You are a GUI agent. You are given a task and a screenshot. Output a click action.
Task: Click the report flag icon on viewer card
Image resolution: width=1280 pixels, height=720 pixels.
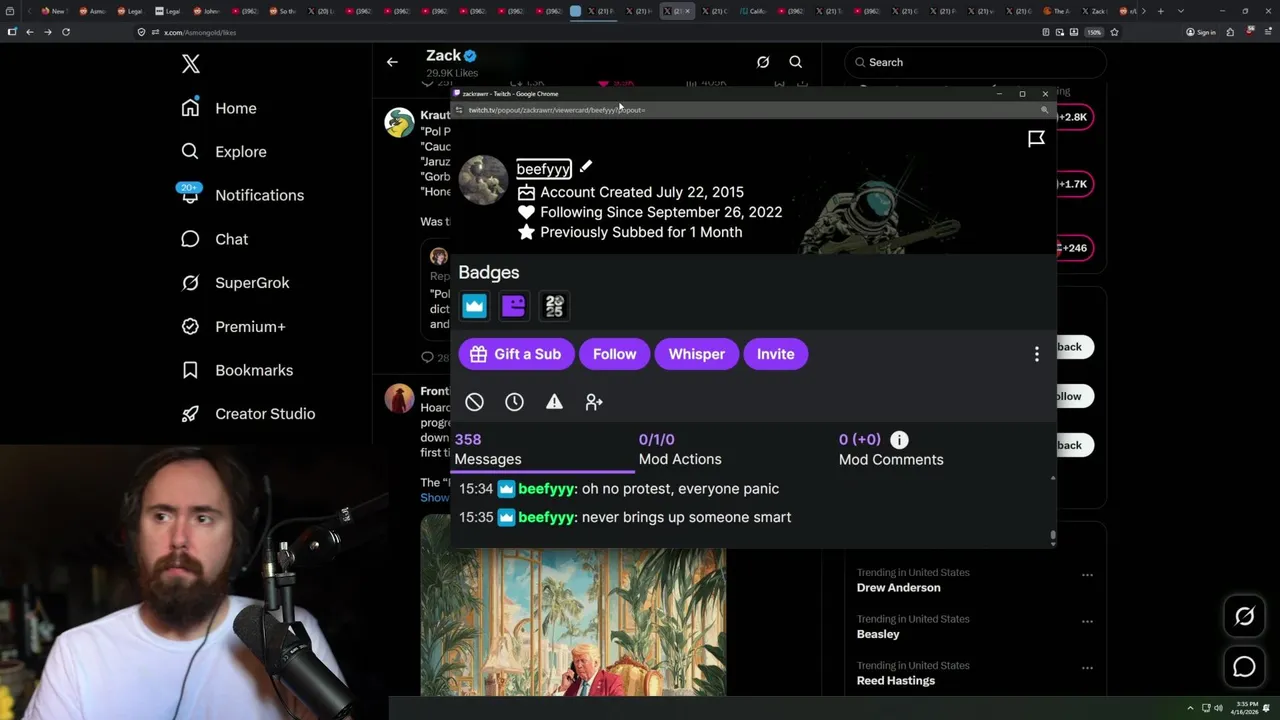[x=1036, y=139]
